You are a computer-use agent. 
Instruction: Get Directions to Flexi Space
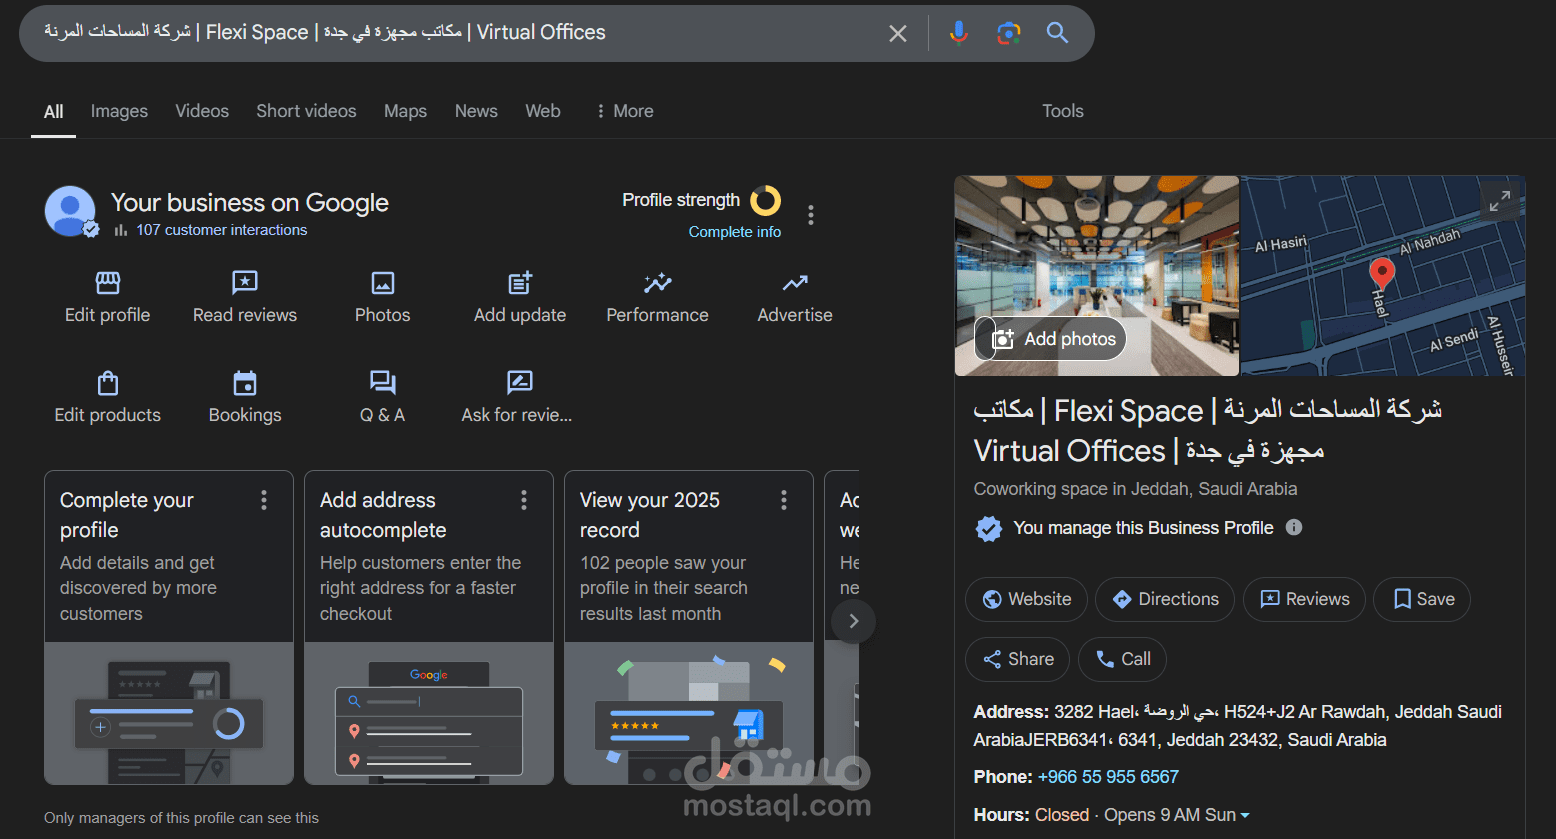(1165, 599)
